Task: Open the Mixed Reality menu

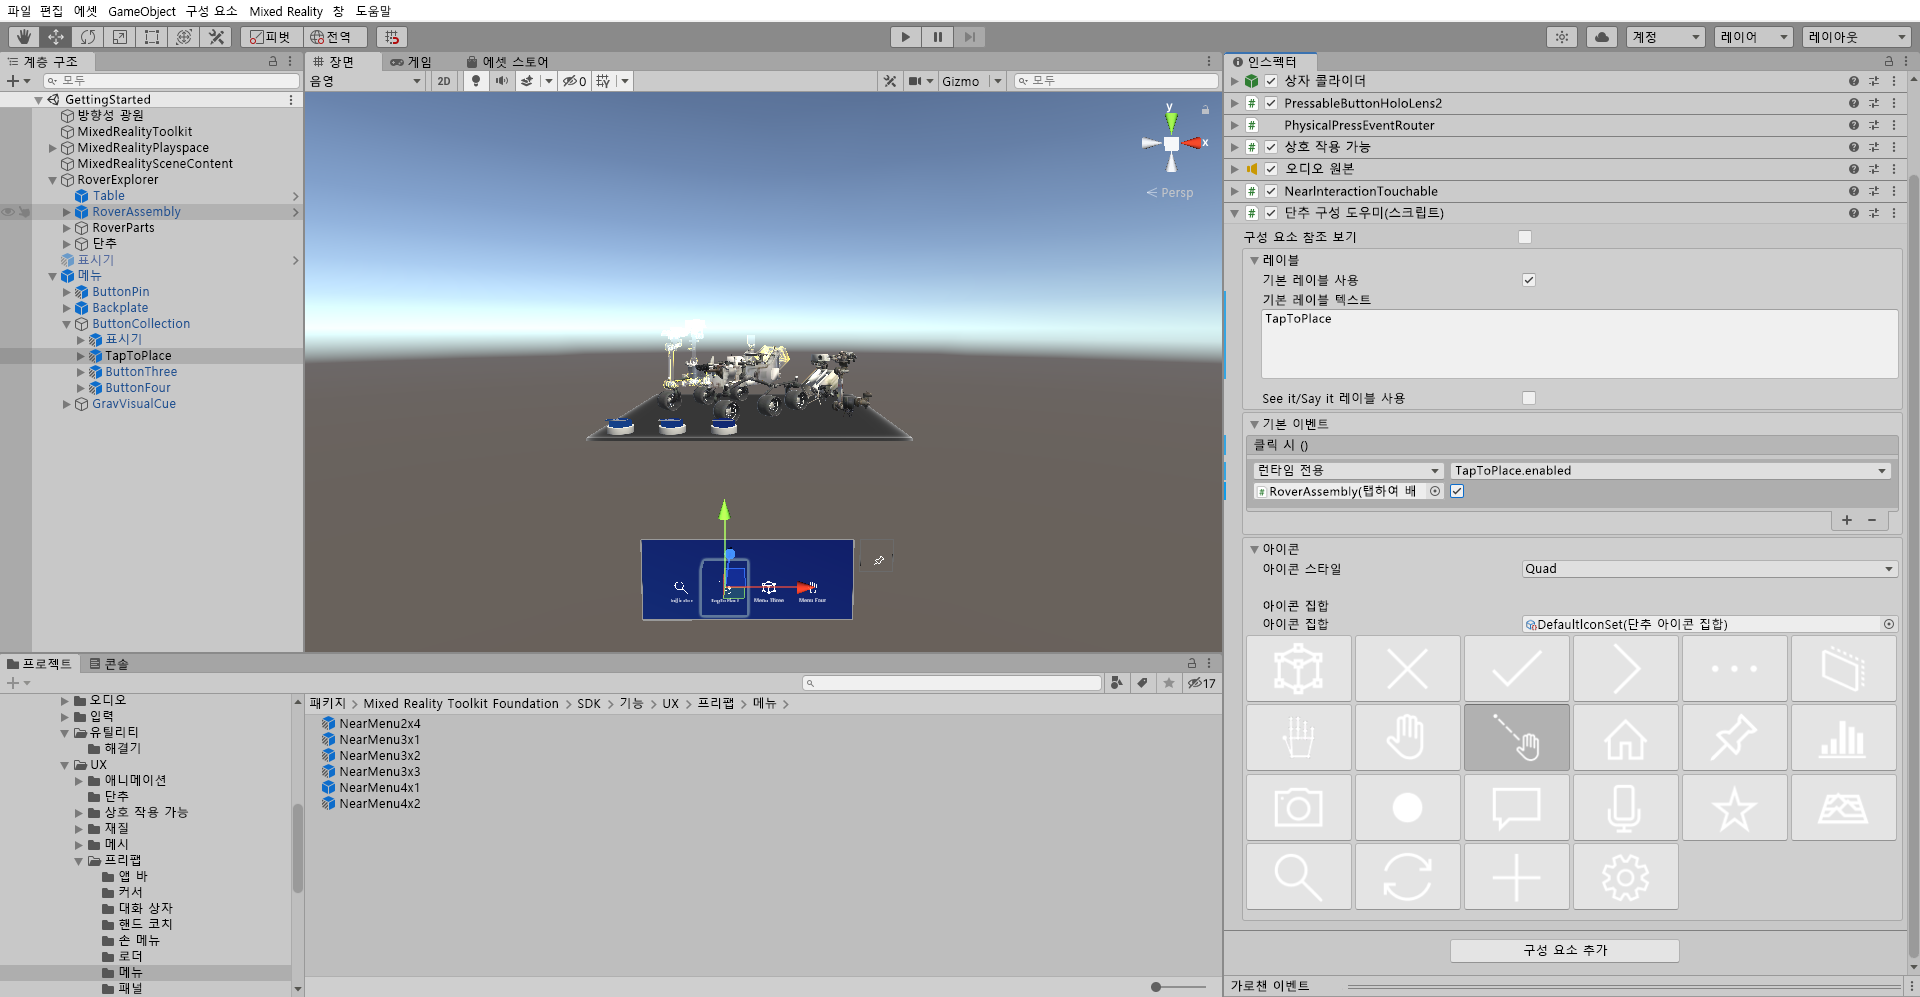Action: point(286,11)
